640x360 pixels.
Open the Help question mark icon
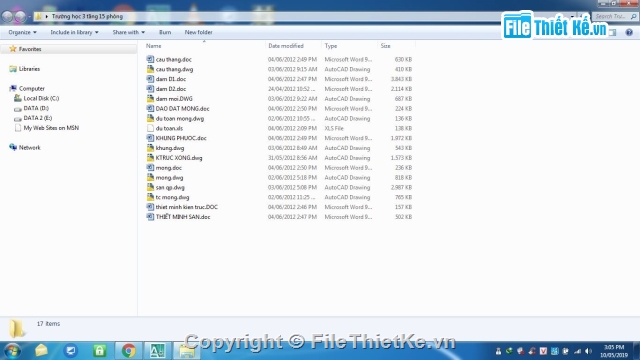[629, 32]
